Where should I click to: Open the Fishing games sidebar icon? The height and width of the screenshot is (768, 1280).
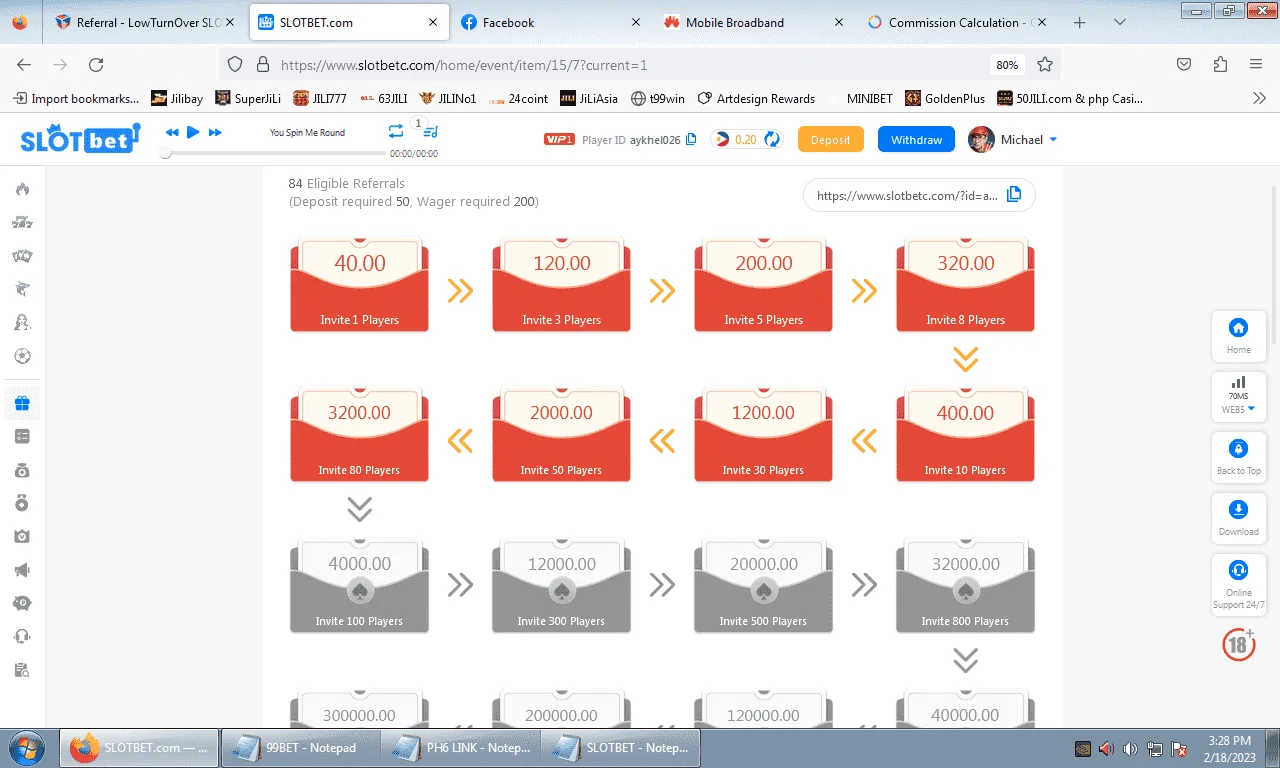[x=22, y=289]
